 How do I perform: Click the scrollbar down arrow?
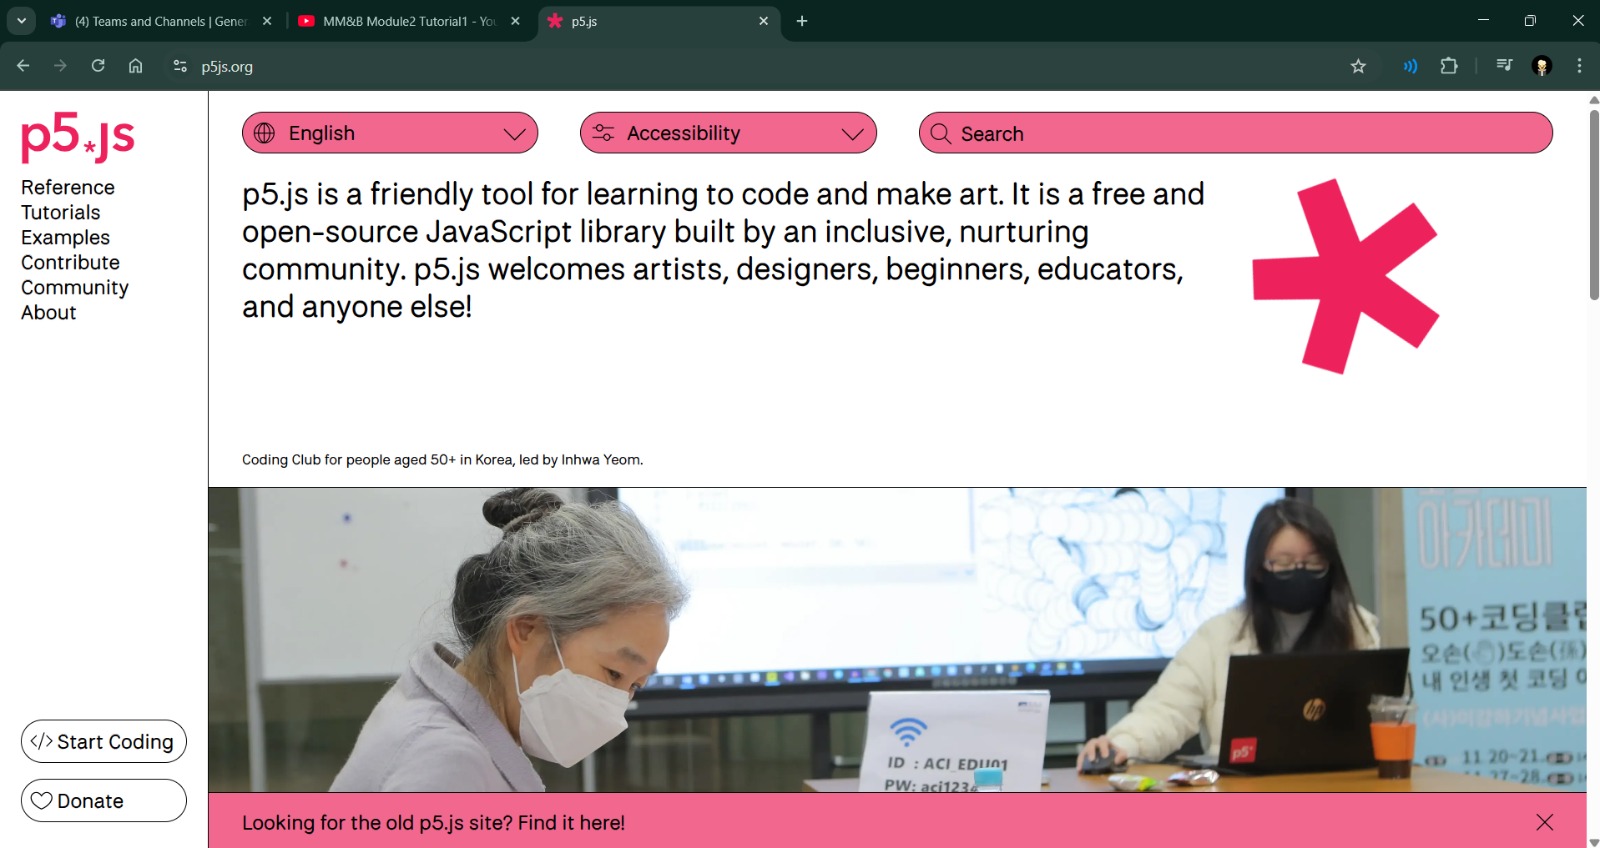tap(1594, 841)
